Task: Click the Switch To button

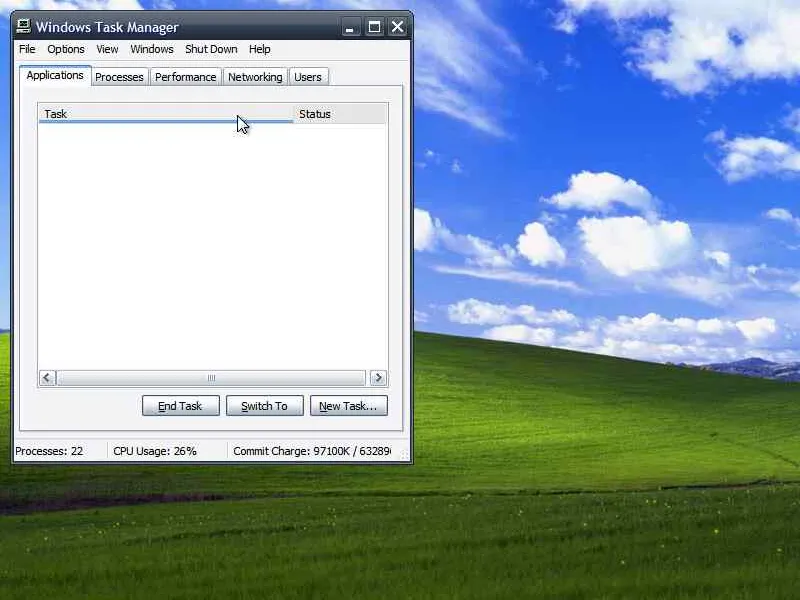Action: click(x=265, y=406)
